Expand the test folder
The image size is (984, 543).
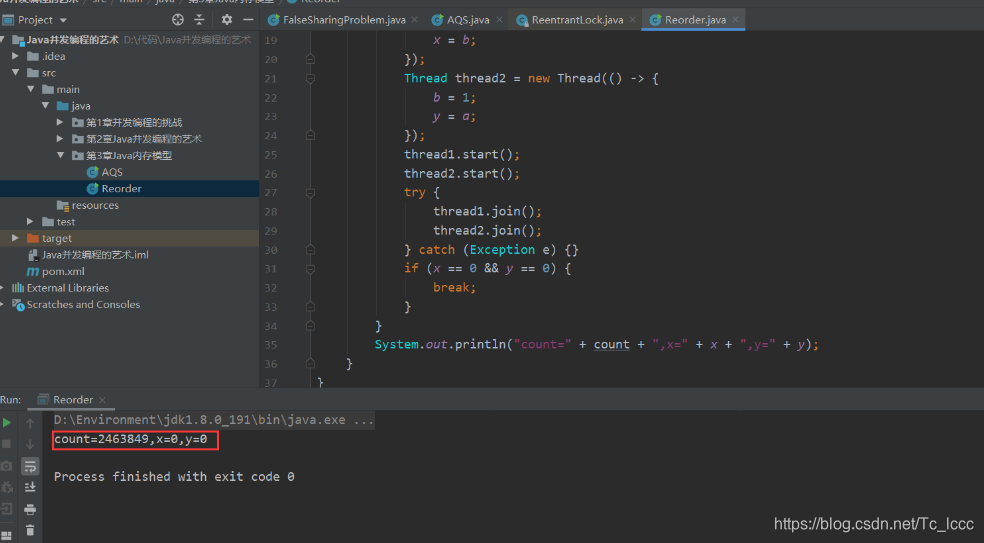pos(30,221)
